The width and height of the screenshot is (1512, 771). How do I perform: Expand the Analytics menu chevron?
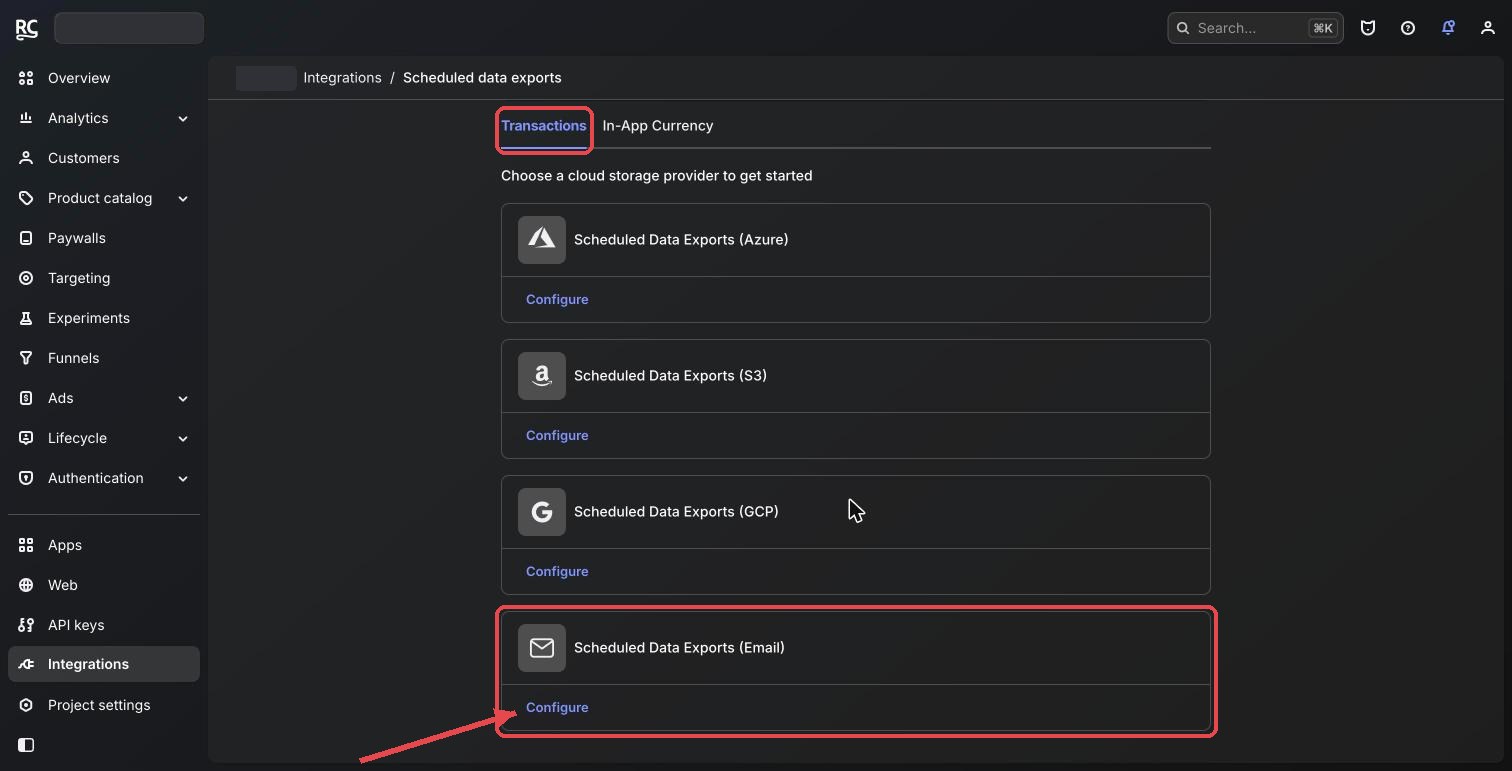pyautogui.click(x=183, y=119)
